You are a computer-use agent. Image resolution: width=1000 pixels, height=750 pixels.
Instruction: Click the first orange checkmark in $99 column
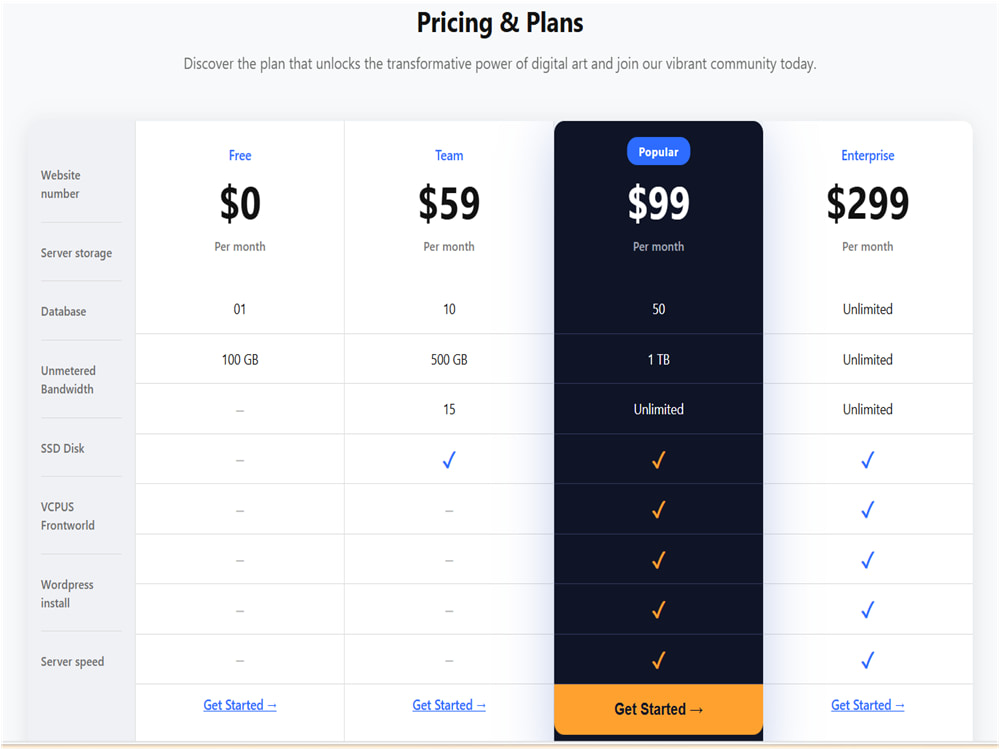pos(658,460)
